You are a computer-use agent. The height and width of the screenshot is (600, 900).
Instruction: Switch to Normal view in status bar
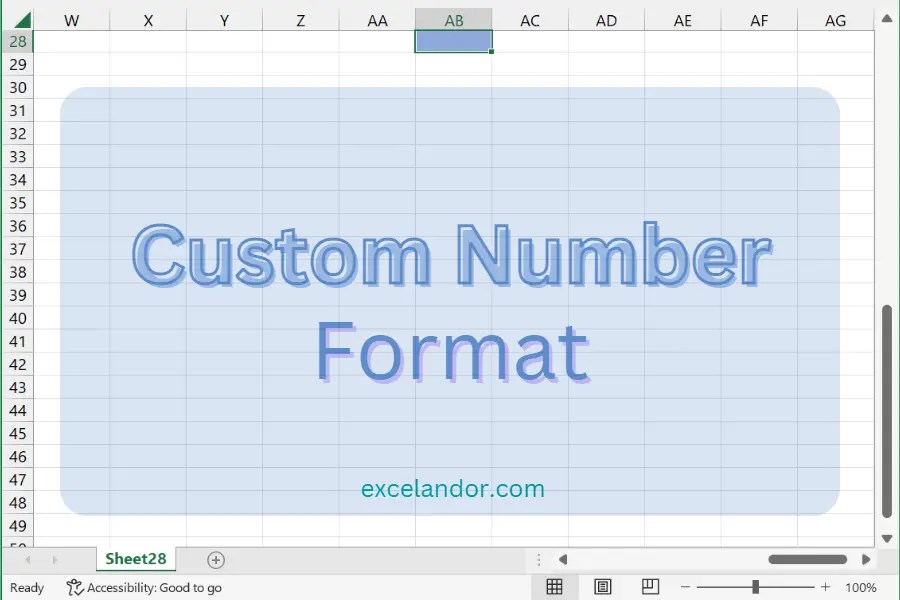[555, 587]
